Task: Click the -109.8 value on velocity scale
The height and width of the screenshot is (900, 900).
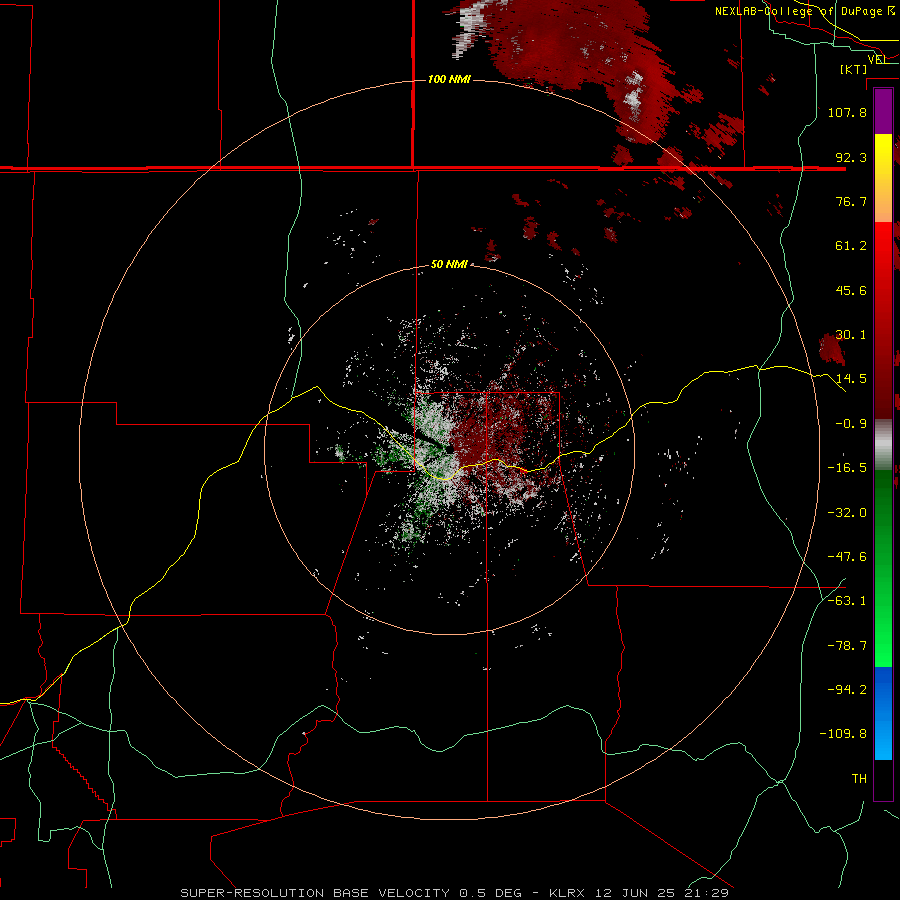Action: coord(844,734)
